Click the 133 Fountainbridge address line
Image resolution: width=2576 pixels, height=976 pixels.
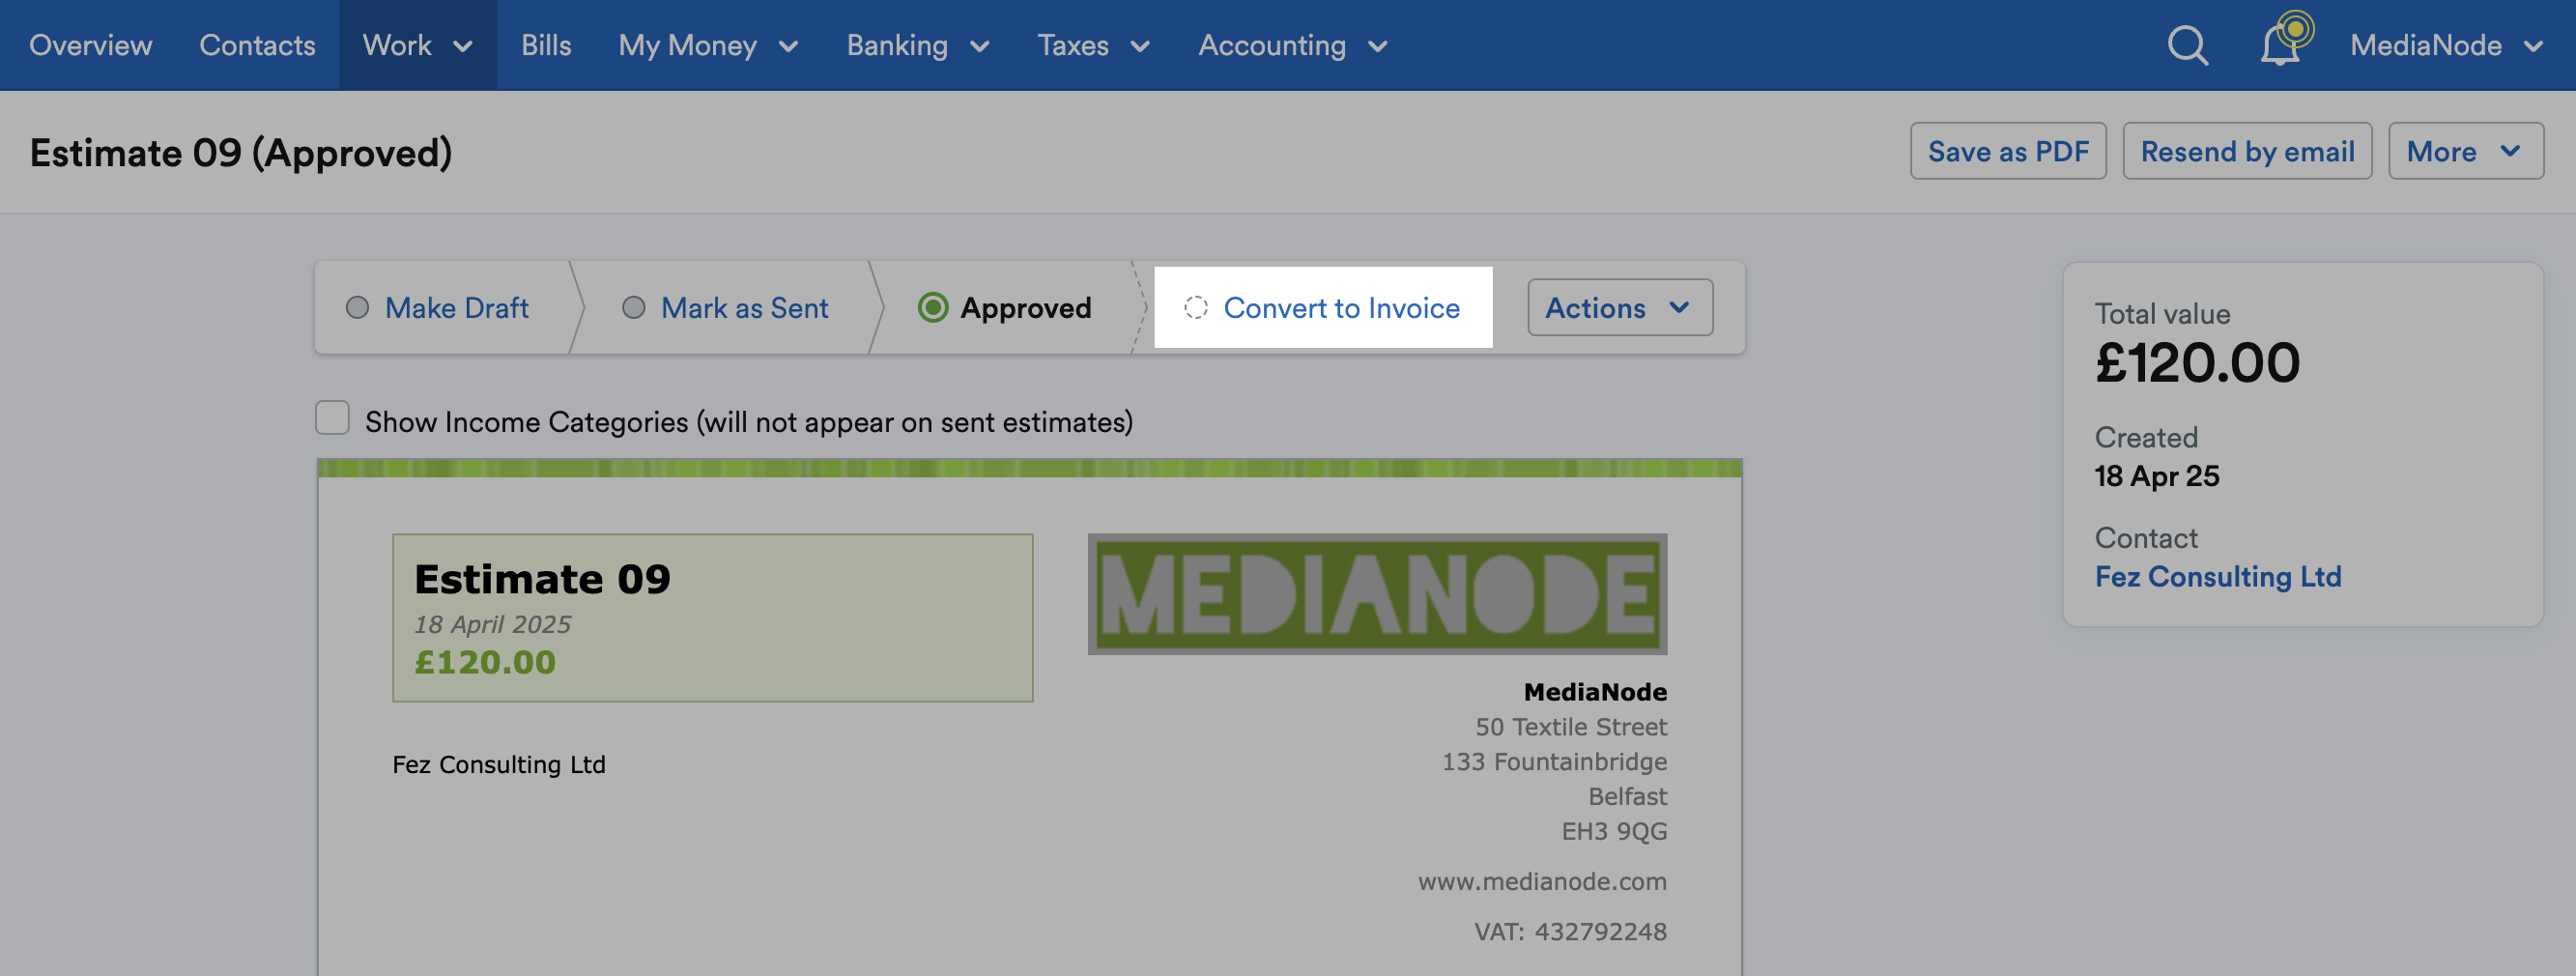click(1554, 761)
